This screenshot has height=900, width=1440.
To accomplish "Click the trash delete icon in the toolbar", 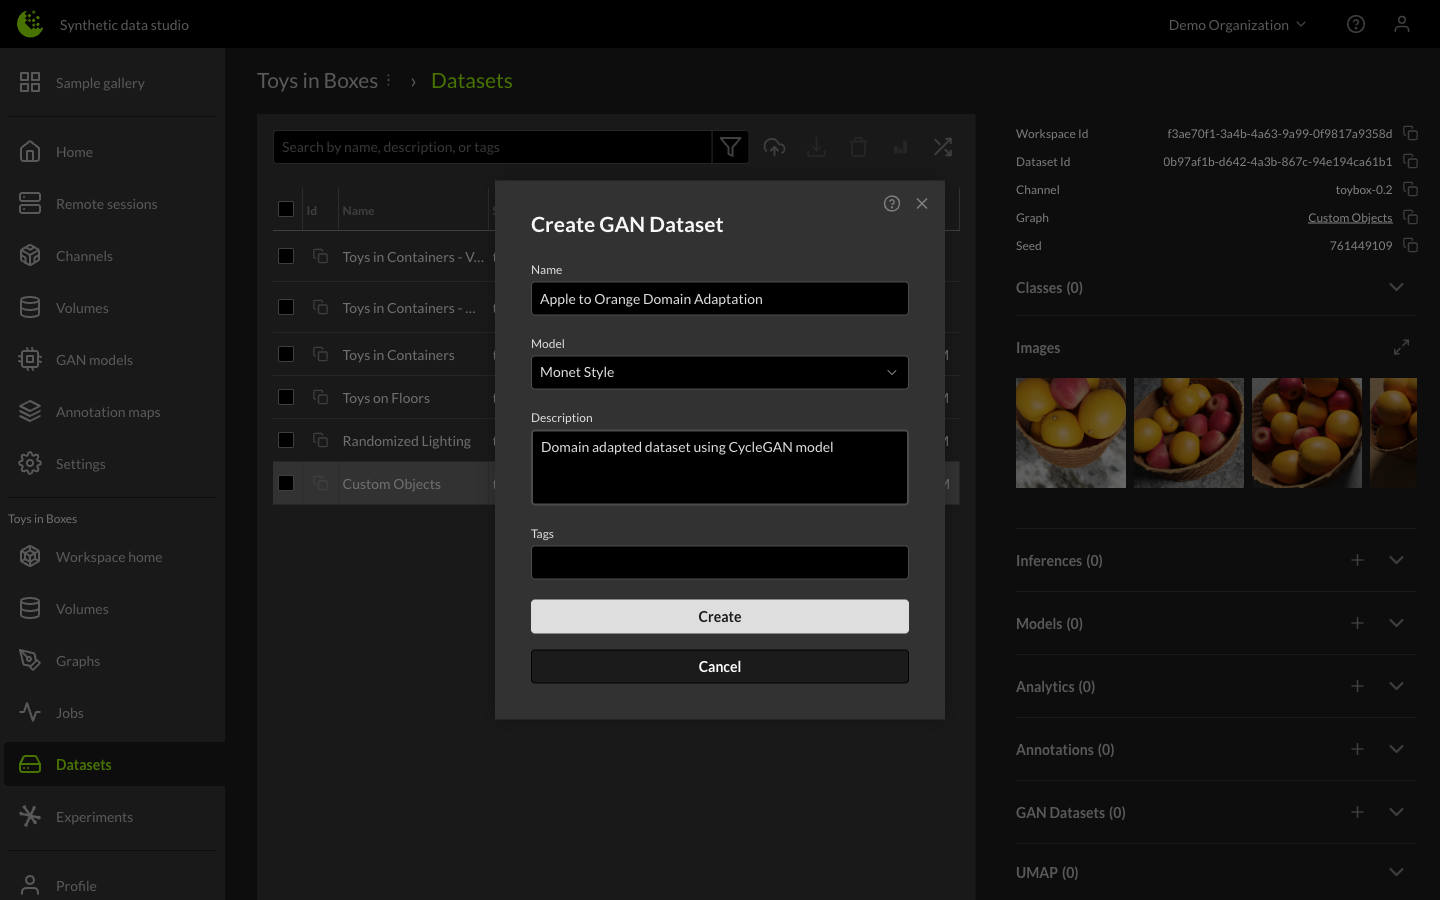I will click(858, 146).
